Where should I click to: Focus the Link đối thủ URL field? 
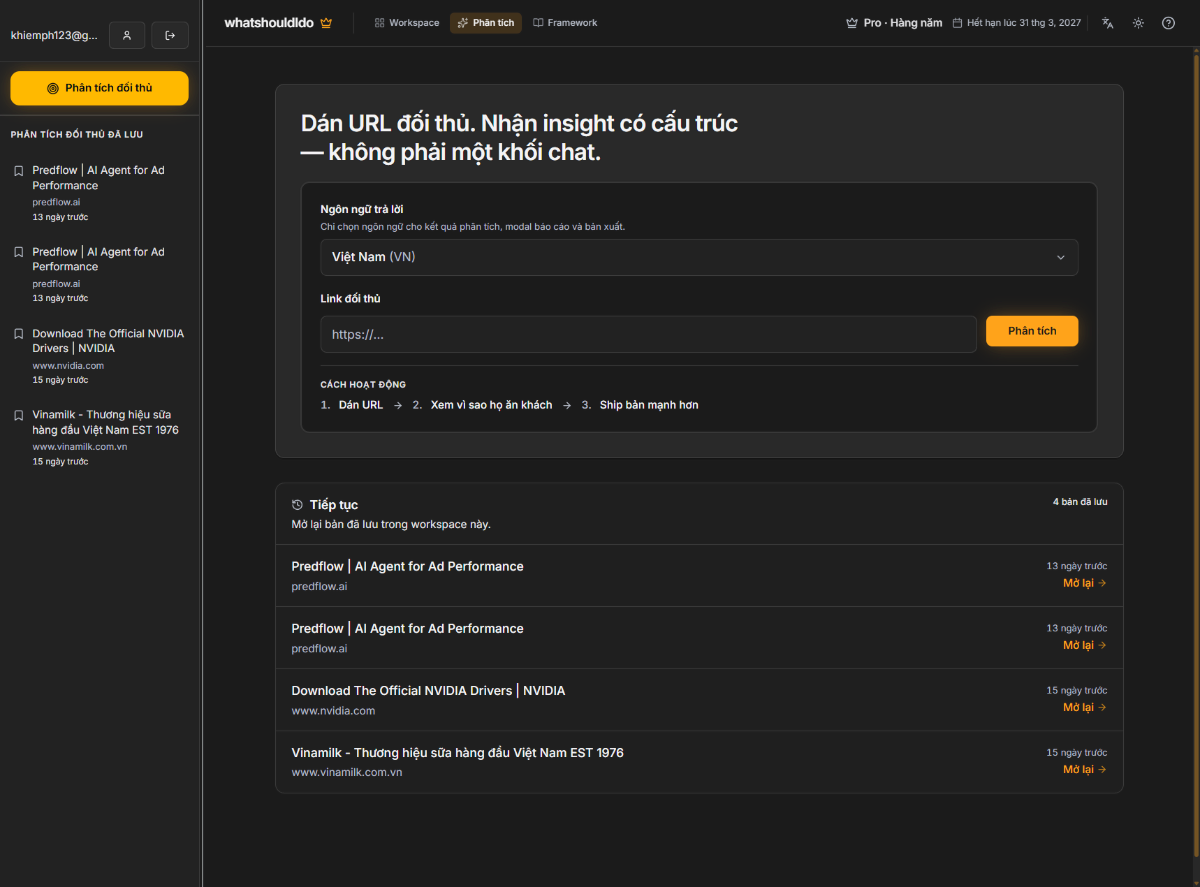648,334
